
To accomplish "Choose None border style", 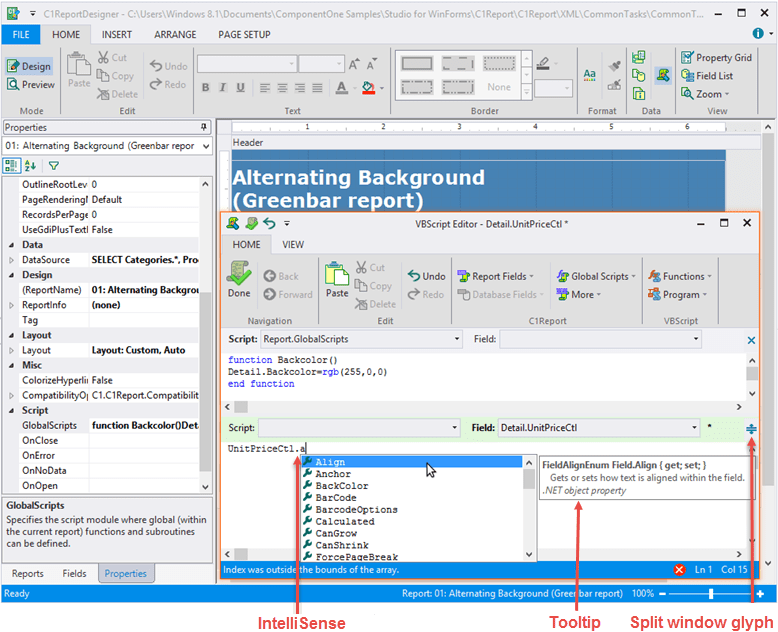I will pyautogui.click(x=499, y=87).
